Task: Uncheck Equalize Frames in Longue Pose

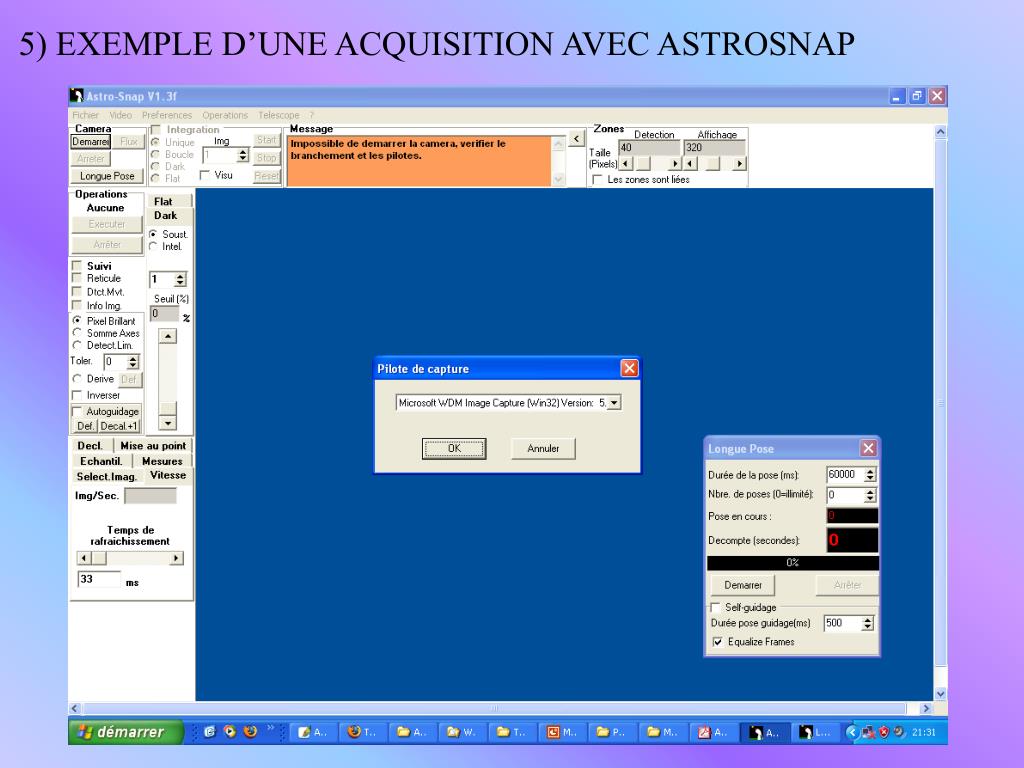Action: (717, 642)
